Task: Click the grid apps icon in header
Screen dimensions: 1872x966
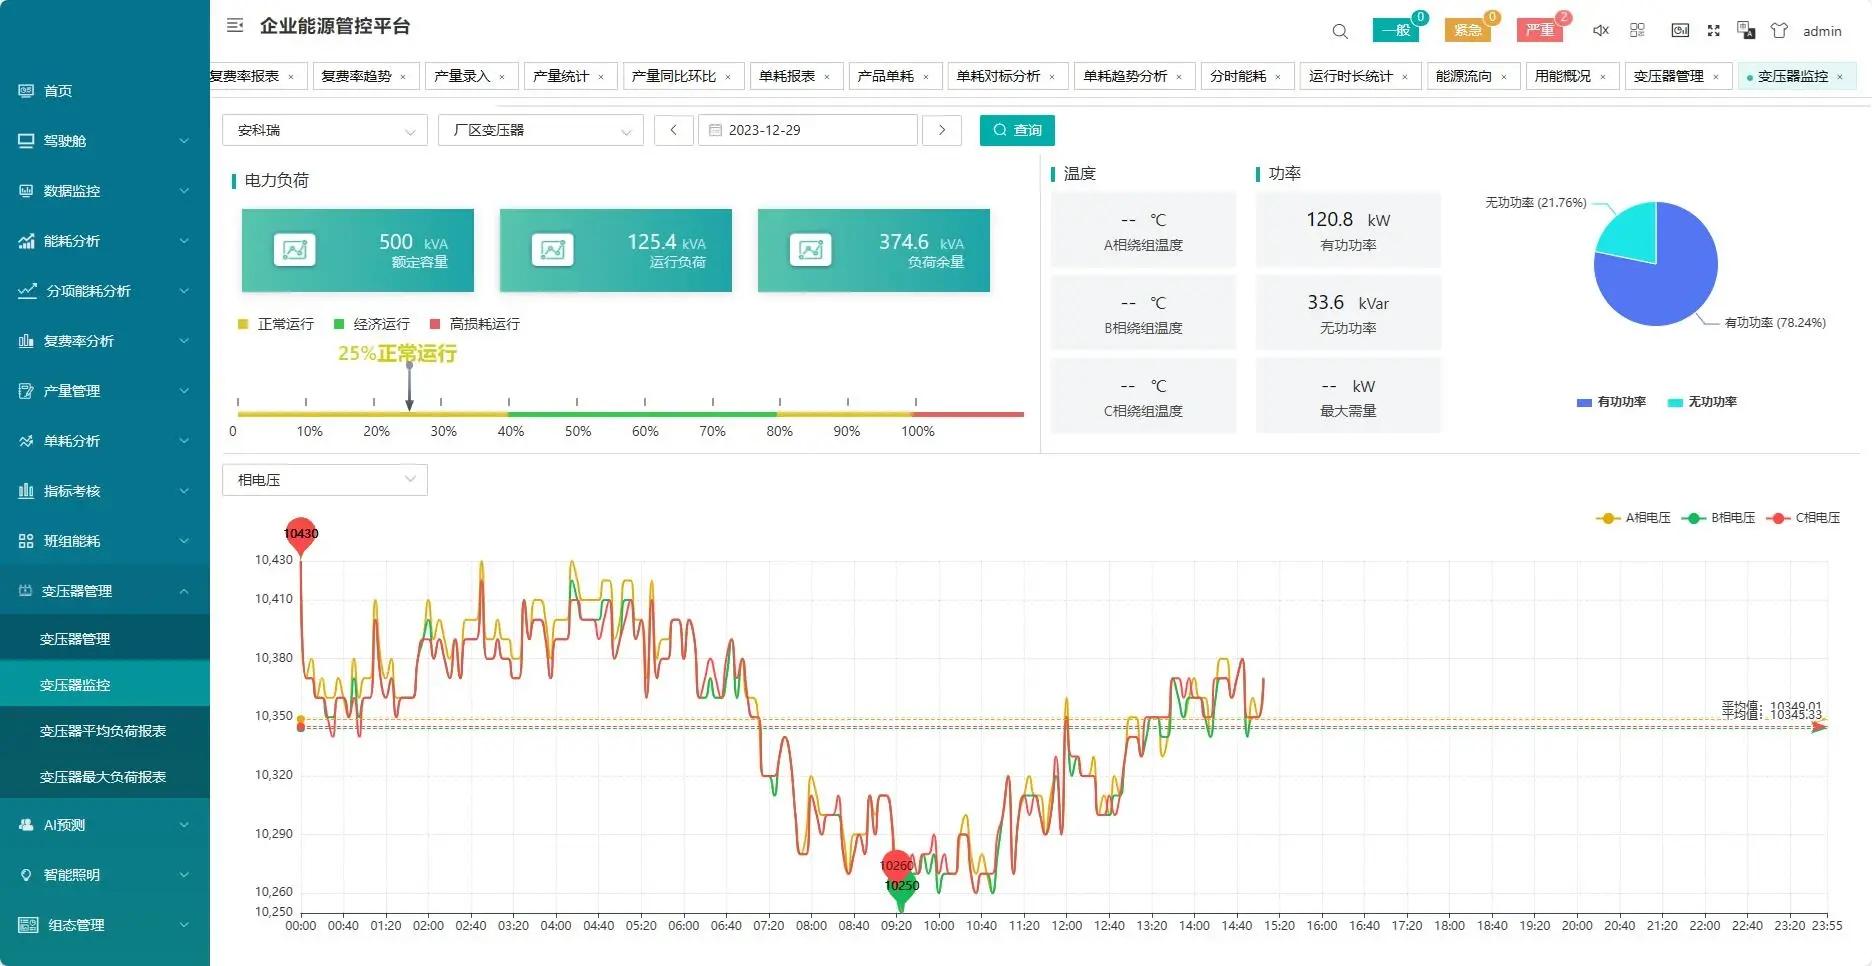Action: click(1637, 31)
